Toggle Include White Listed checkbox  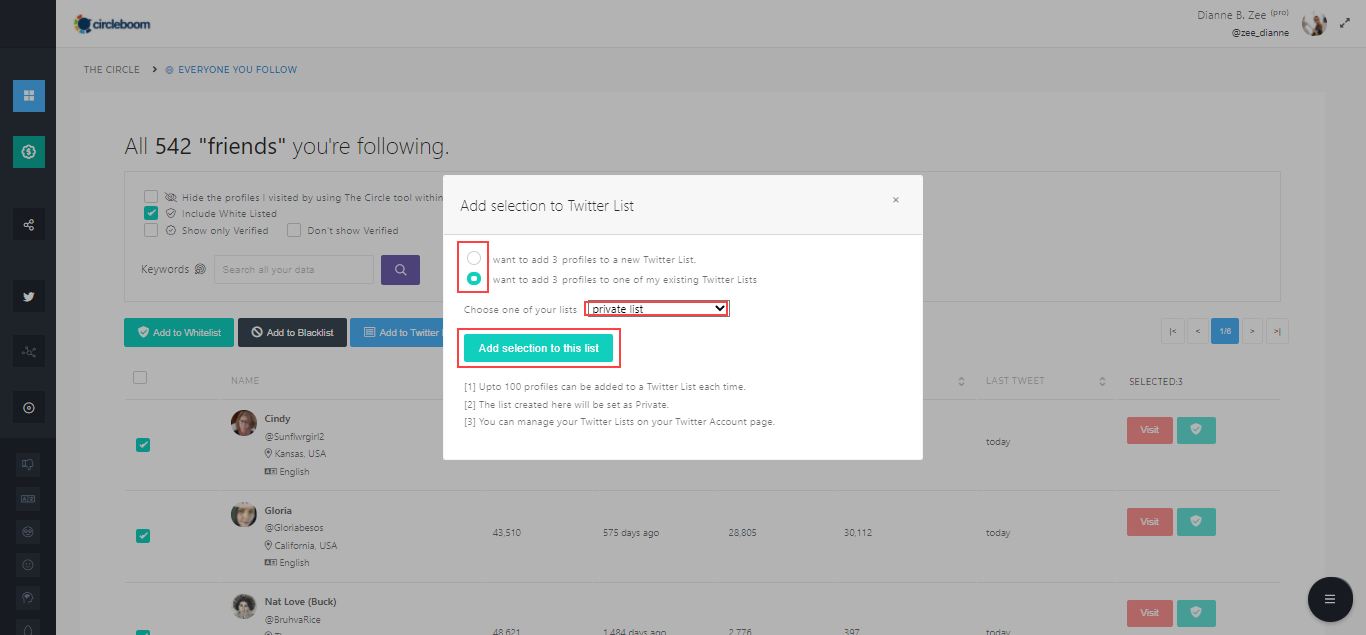151,213
